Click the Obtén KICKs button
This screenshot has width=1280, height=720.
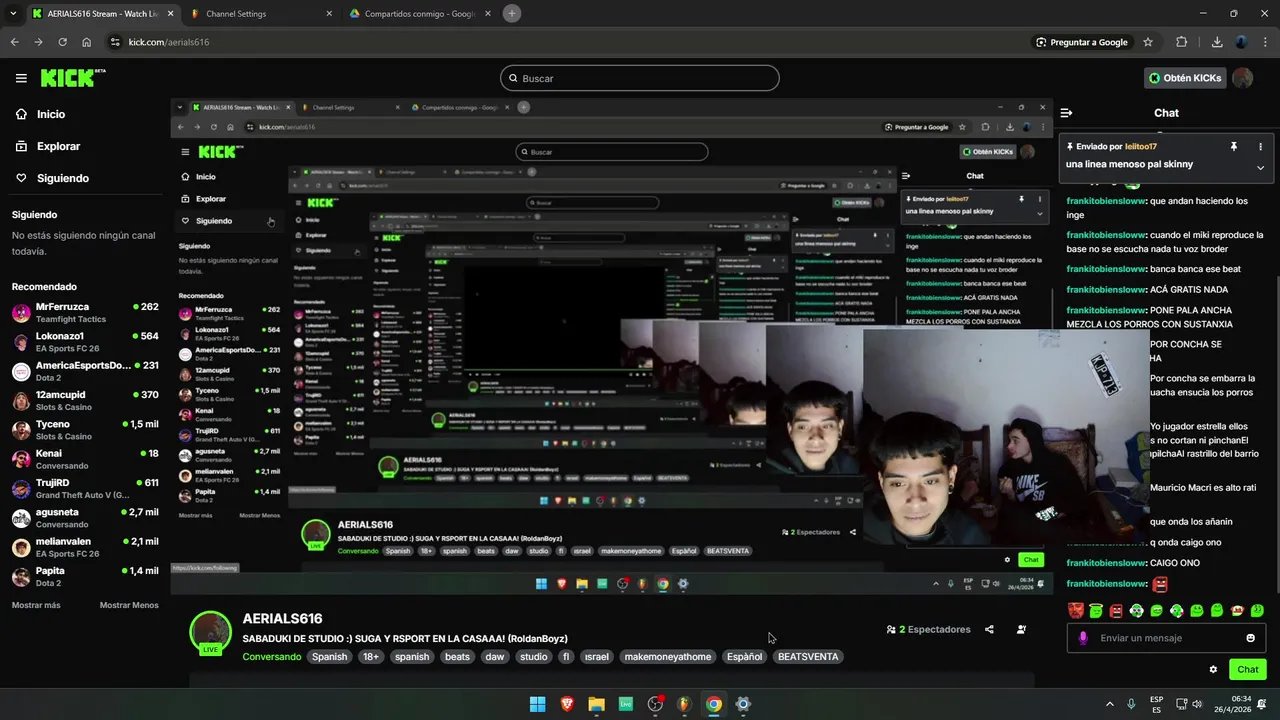pyautogui.click(x=1185, y=78)
